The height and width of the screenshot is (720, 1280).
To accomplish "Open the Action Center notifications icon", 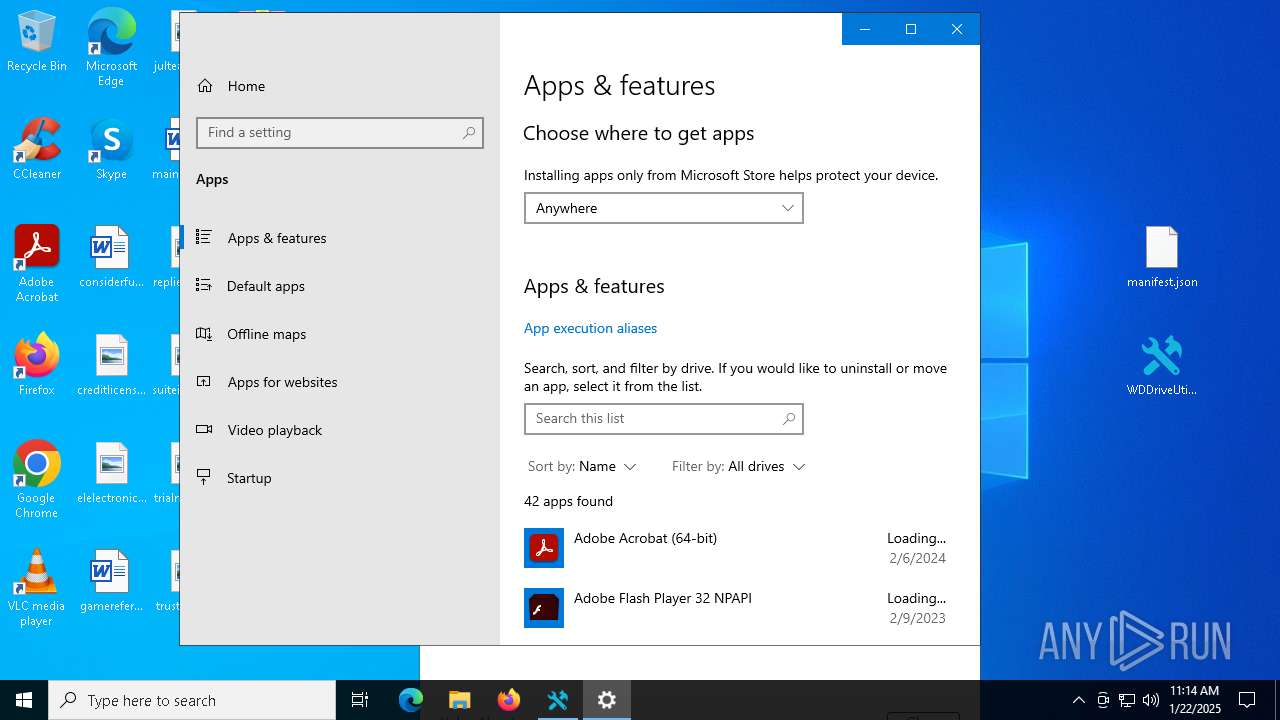I will tap(1247, 700).
